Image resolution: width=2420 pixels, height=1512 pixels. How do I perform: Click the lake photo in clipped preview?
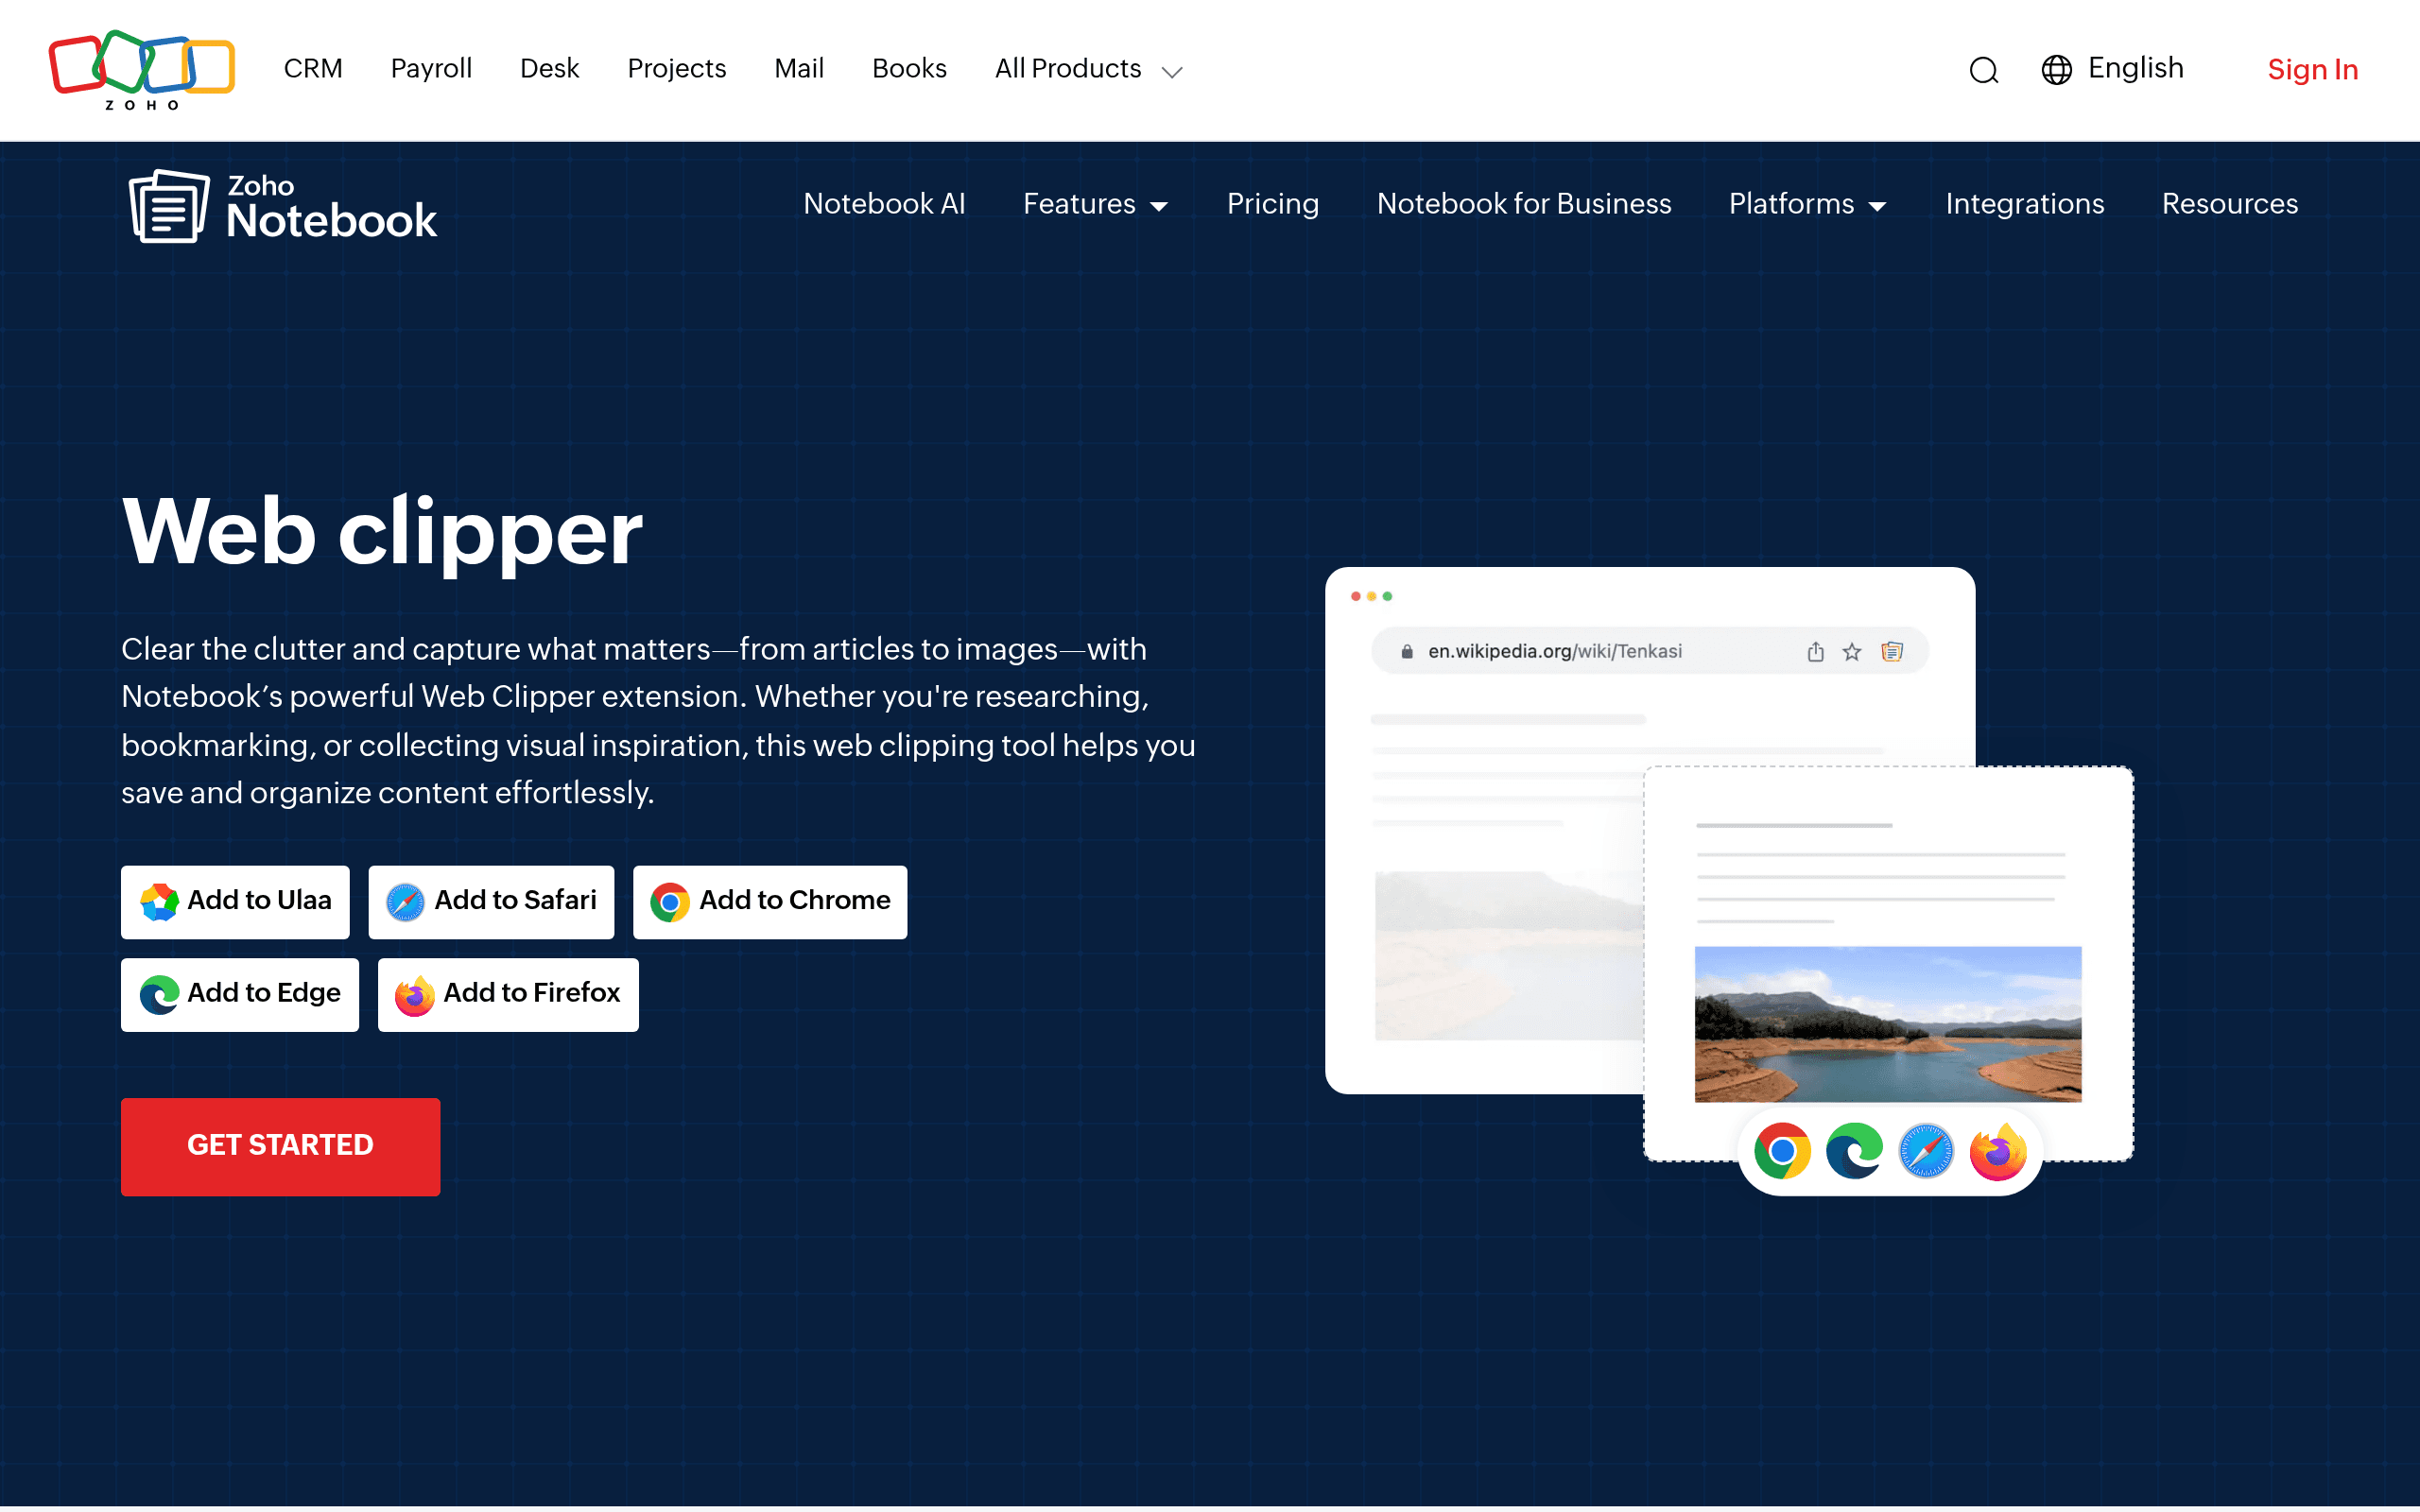click(x=1888, y=1024)
